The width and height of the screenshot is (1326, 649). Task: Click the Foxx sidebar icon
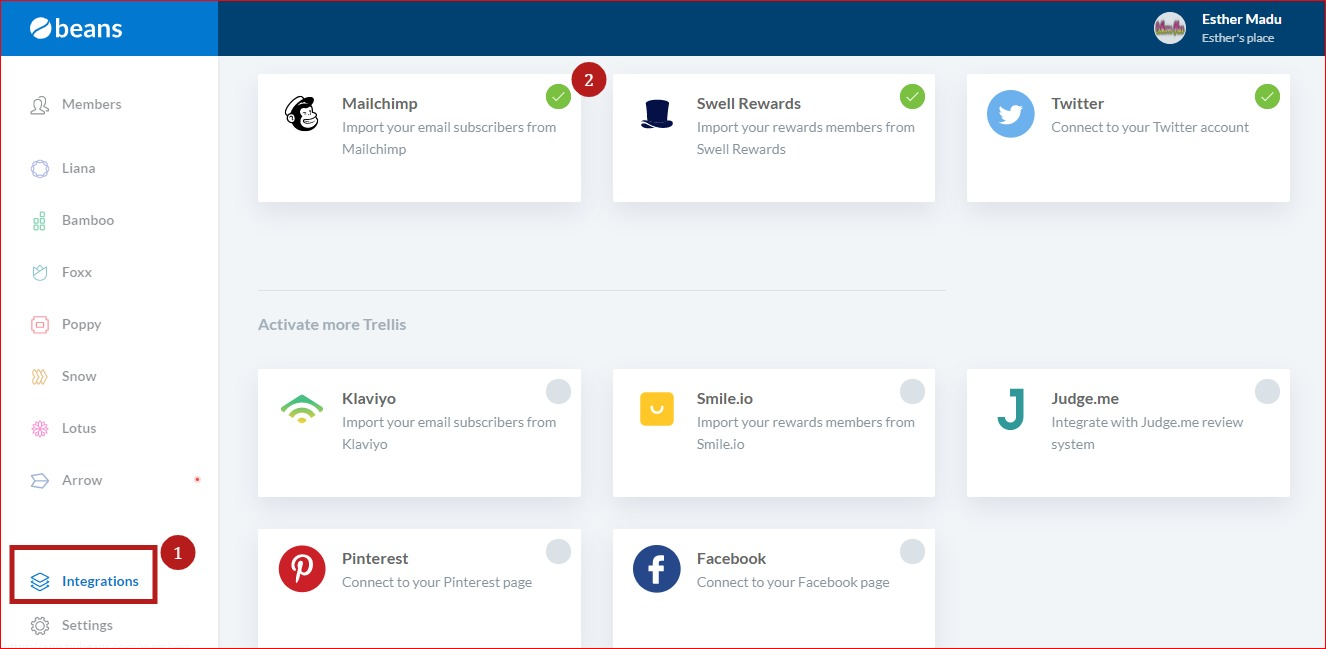pyautogui.click(x=40, y=273)
